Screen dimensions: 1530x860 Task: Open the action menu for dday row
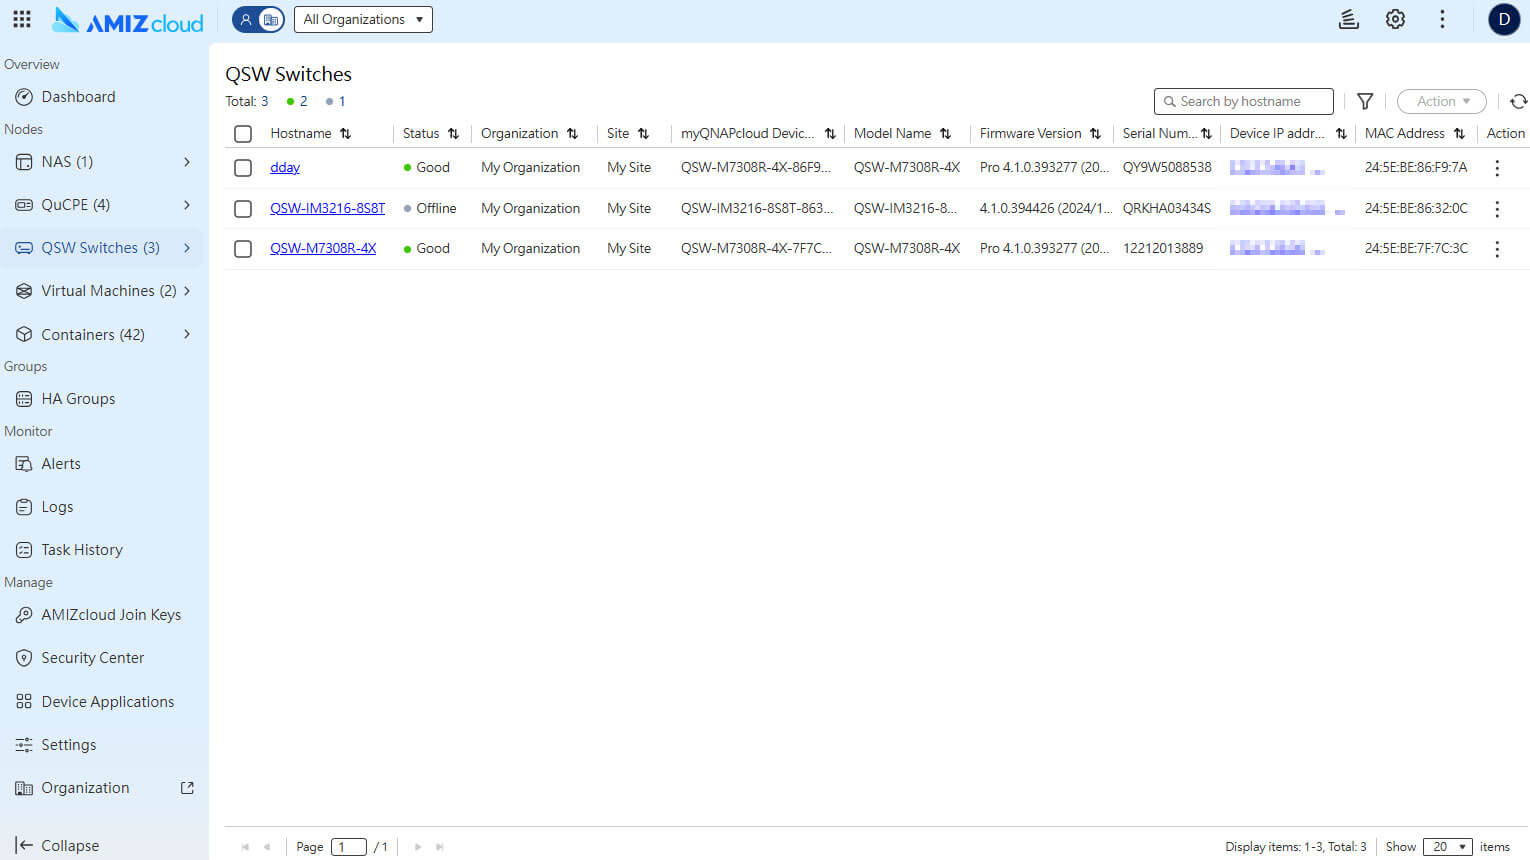pyautogui.click(x=1497, y=168)
